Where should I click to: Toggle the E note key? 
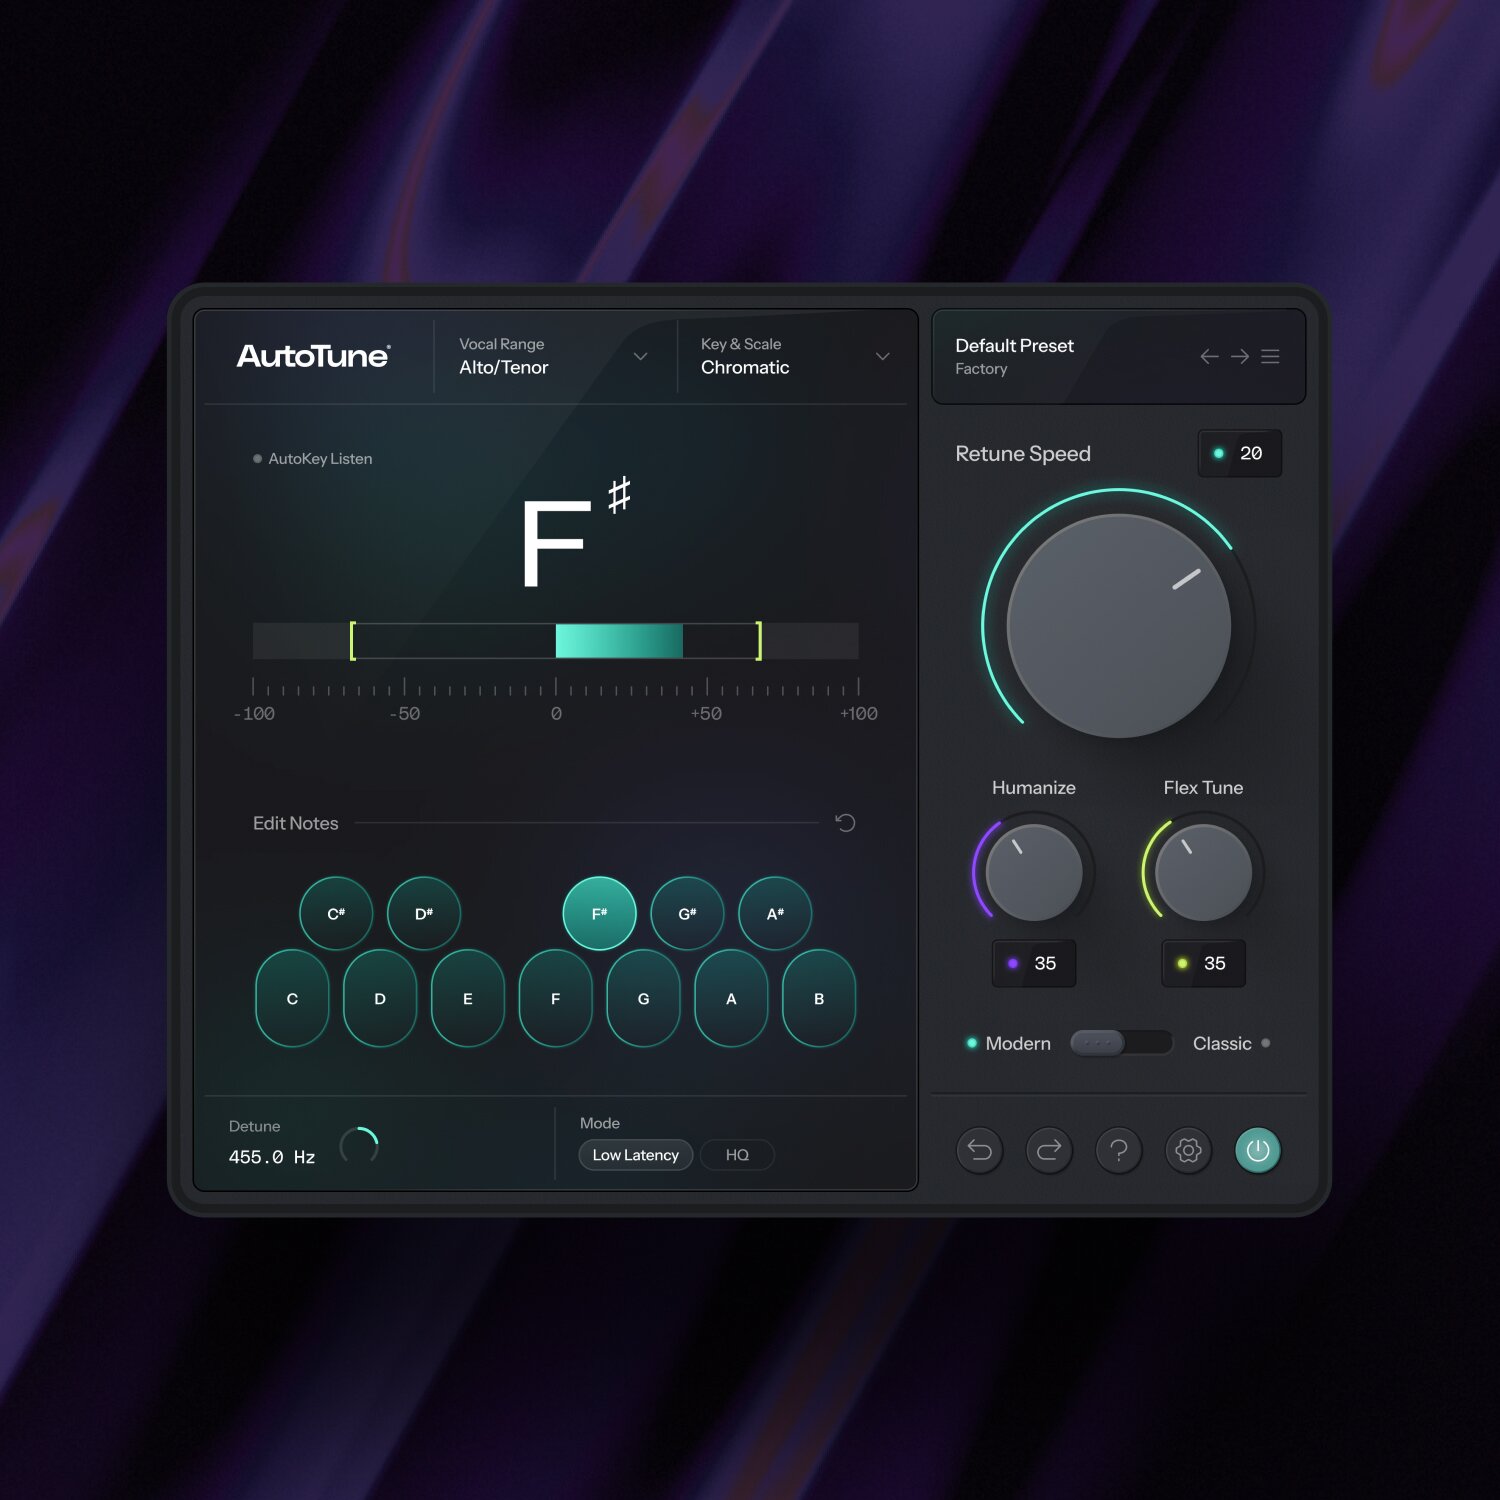(x=468, y=998)
